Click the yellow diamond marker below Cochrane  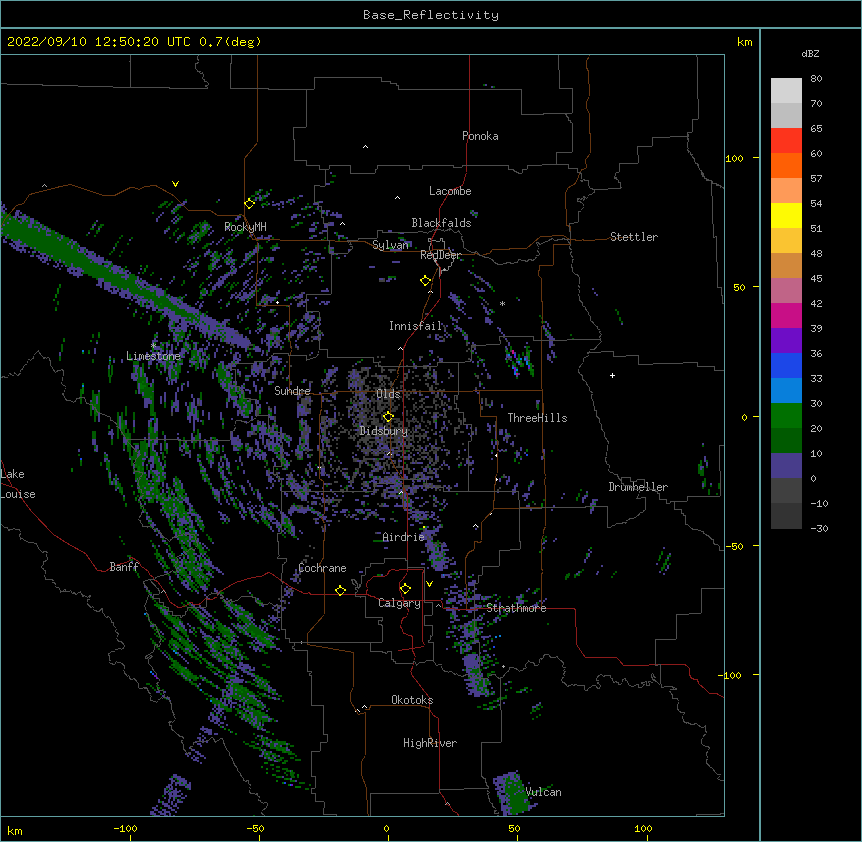(340, 590)
